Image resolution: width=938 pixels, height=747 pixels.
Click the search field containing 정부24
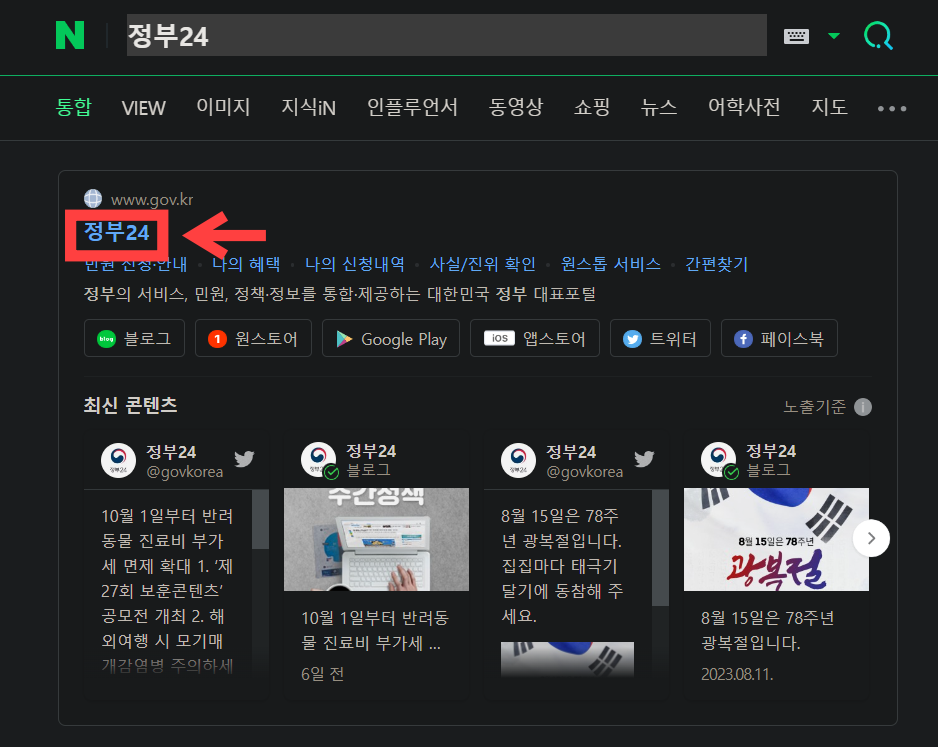[x=446, y=35]
